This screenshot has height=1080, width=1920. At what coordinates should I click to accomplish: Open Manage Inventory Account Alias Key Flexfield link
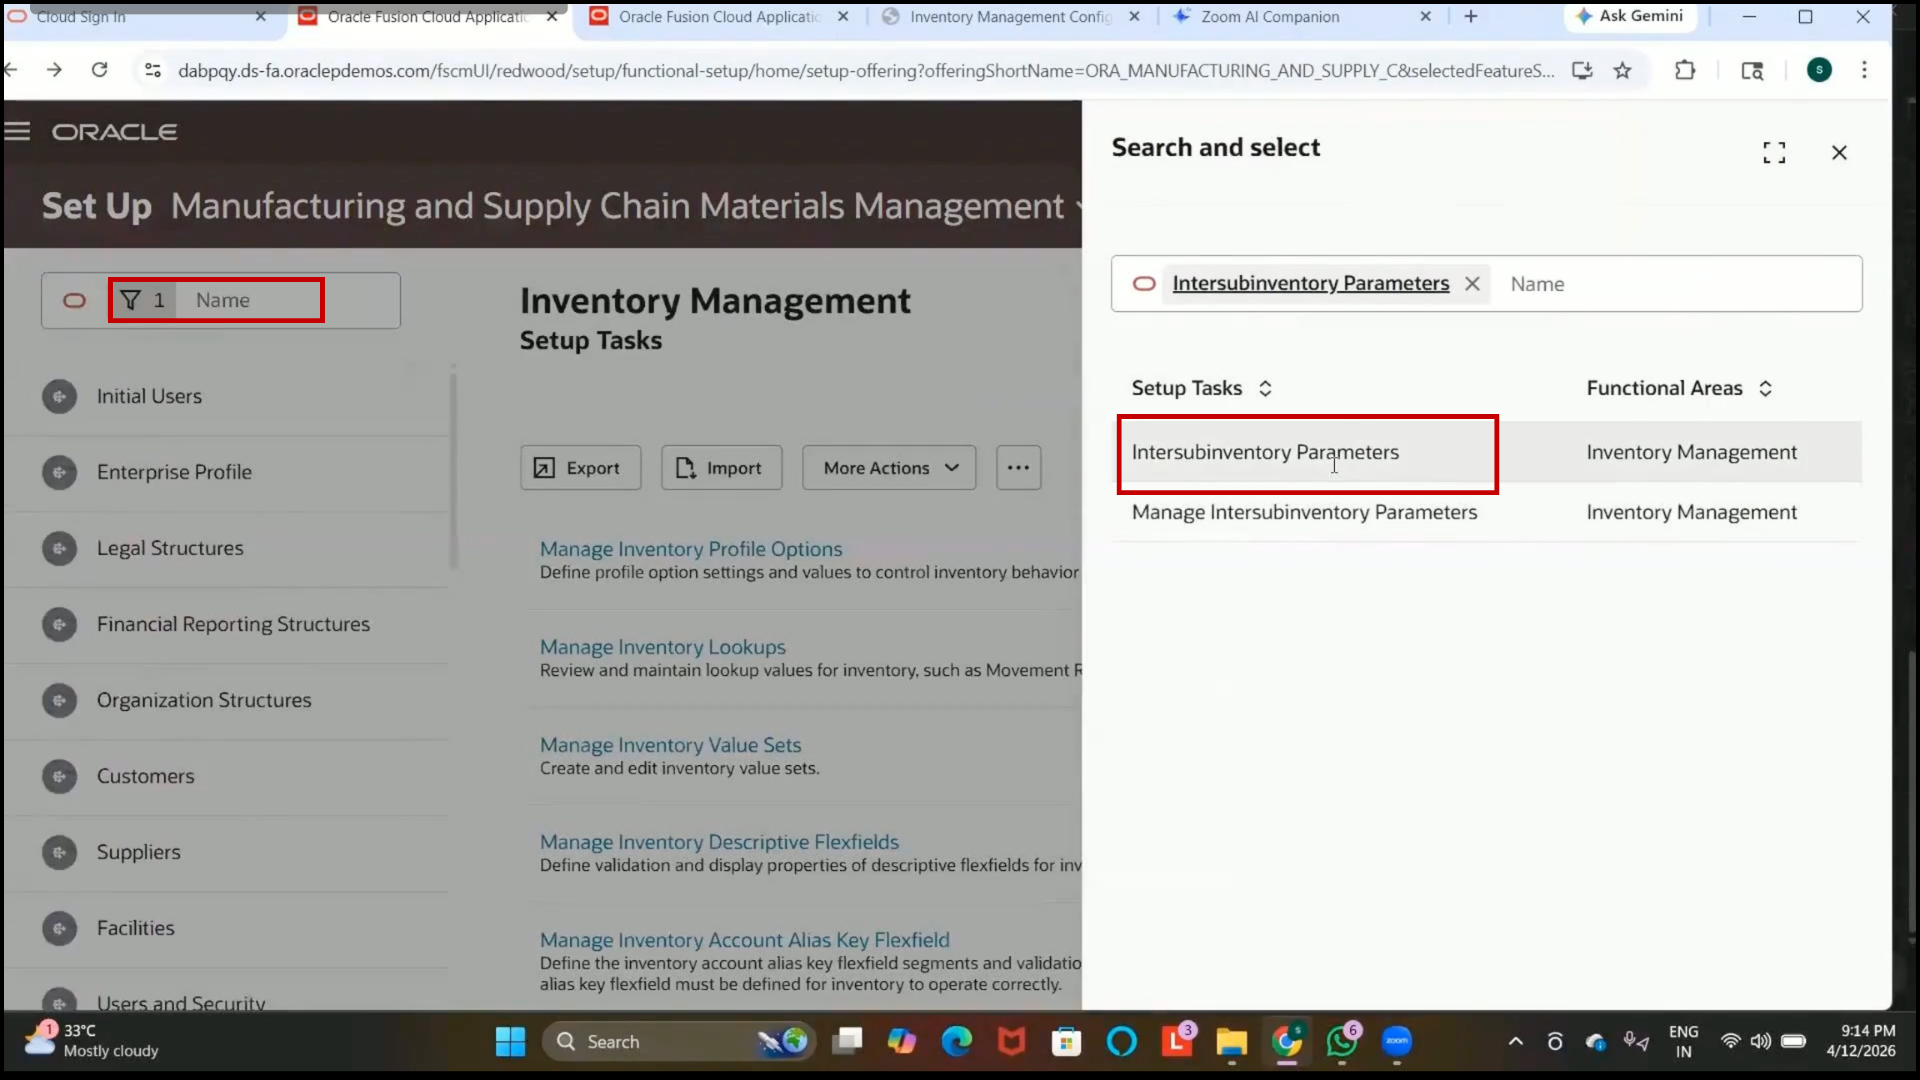coord(744,940)
